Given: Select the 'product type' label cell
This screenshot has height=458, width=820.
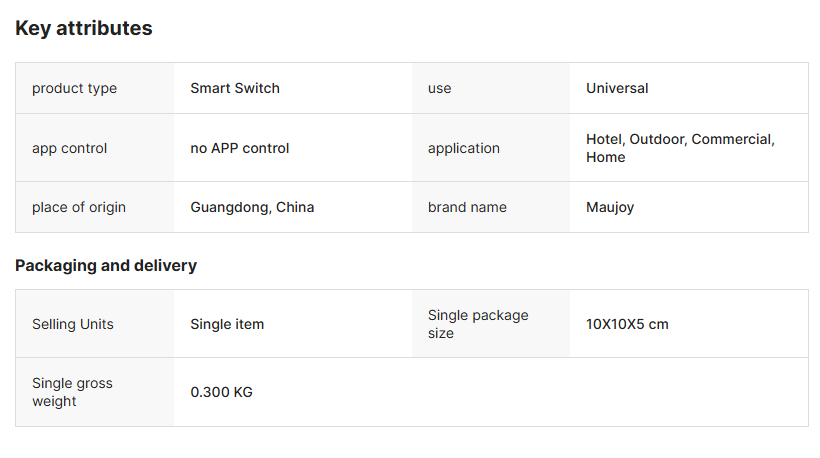Looking at the screenshot, I should [95, 88].
